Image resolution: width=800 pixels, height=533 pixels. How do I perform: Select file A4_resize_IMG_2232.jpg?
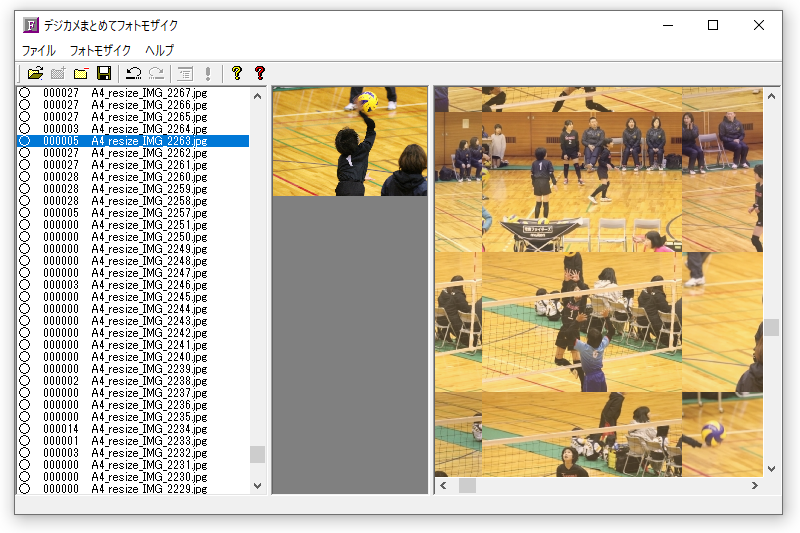(x=149, y=452)
